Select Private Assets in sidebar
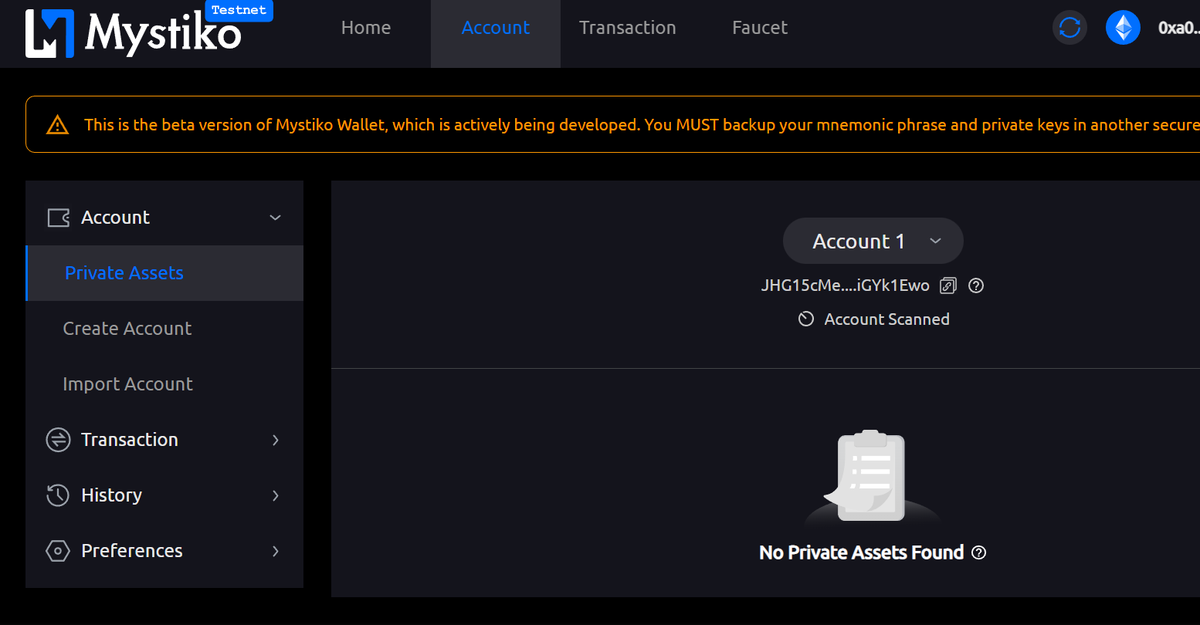1200x625 pixels. pos(164,273)
